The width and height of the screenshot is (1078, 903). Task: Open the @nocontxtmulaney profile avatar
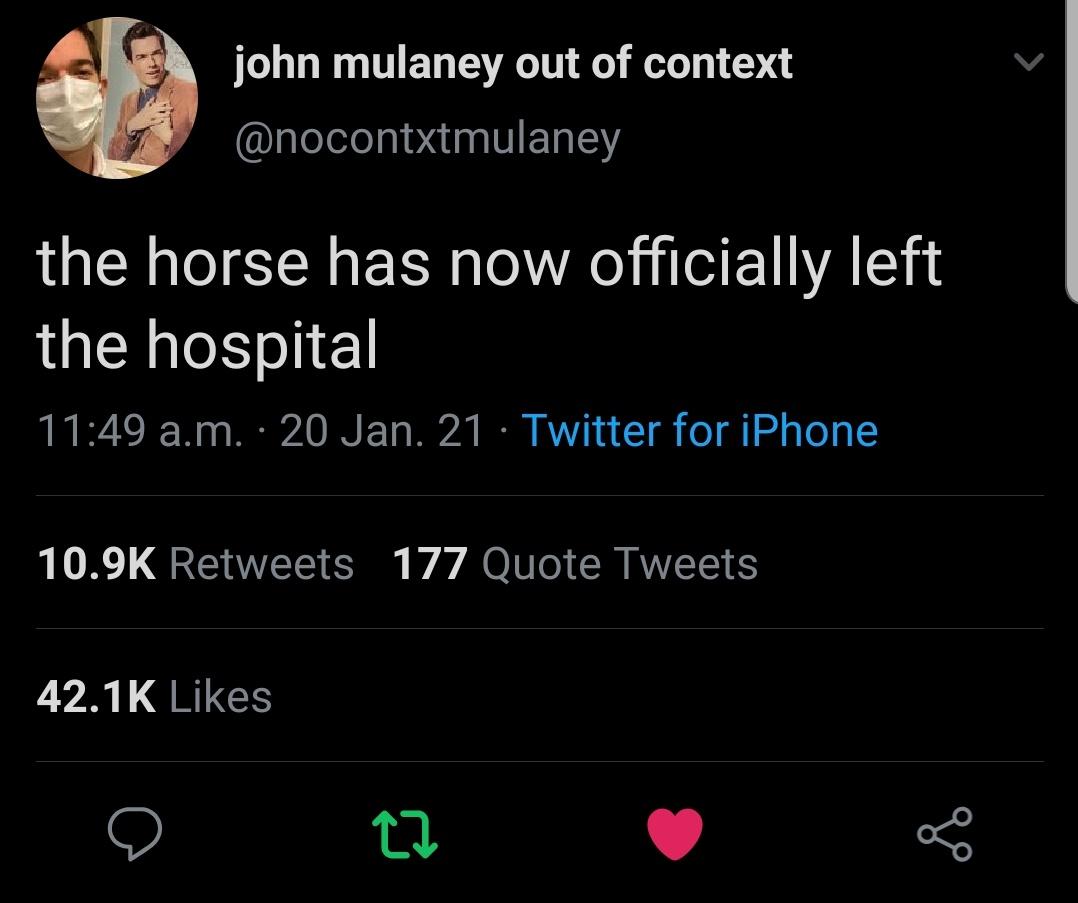pyautogui.click(x=117, y=97)
